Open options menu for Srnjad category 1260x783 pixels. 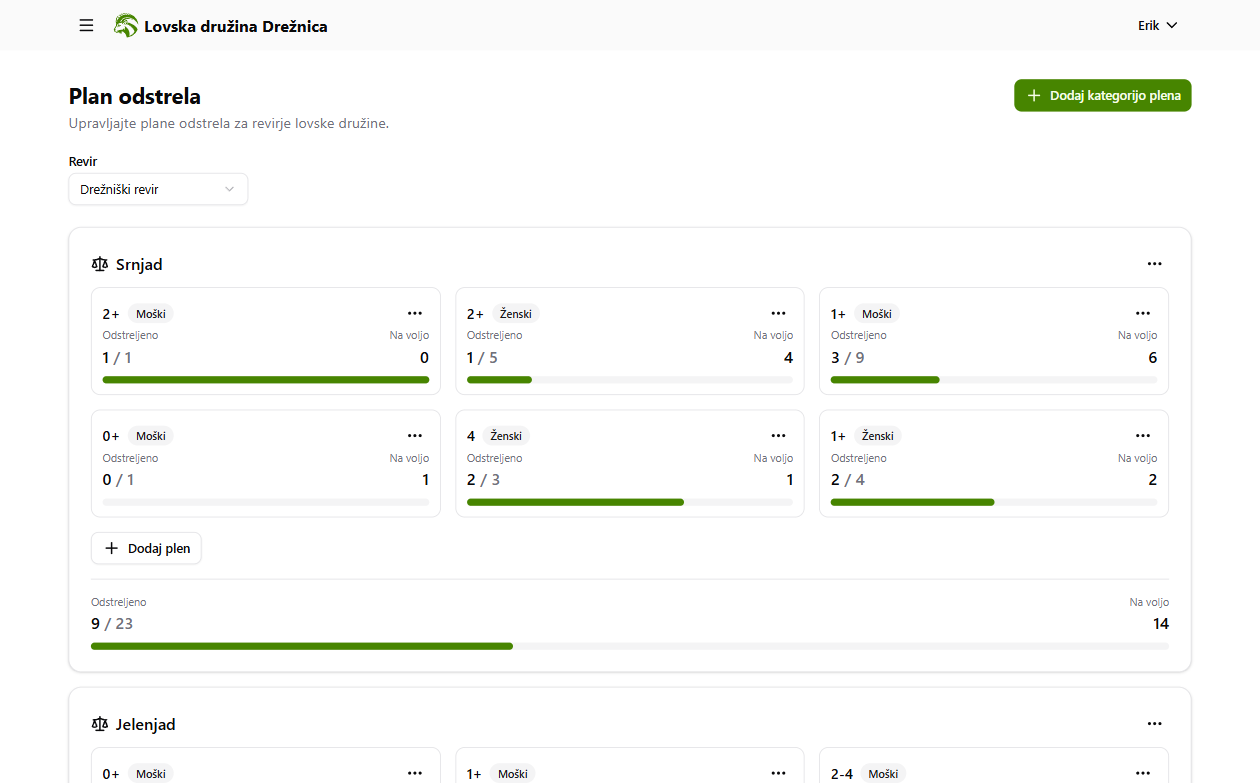(1154, 264)
